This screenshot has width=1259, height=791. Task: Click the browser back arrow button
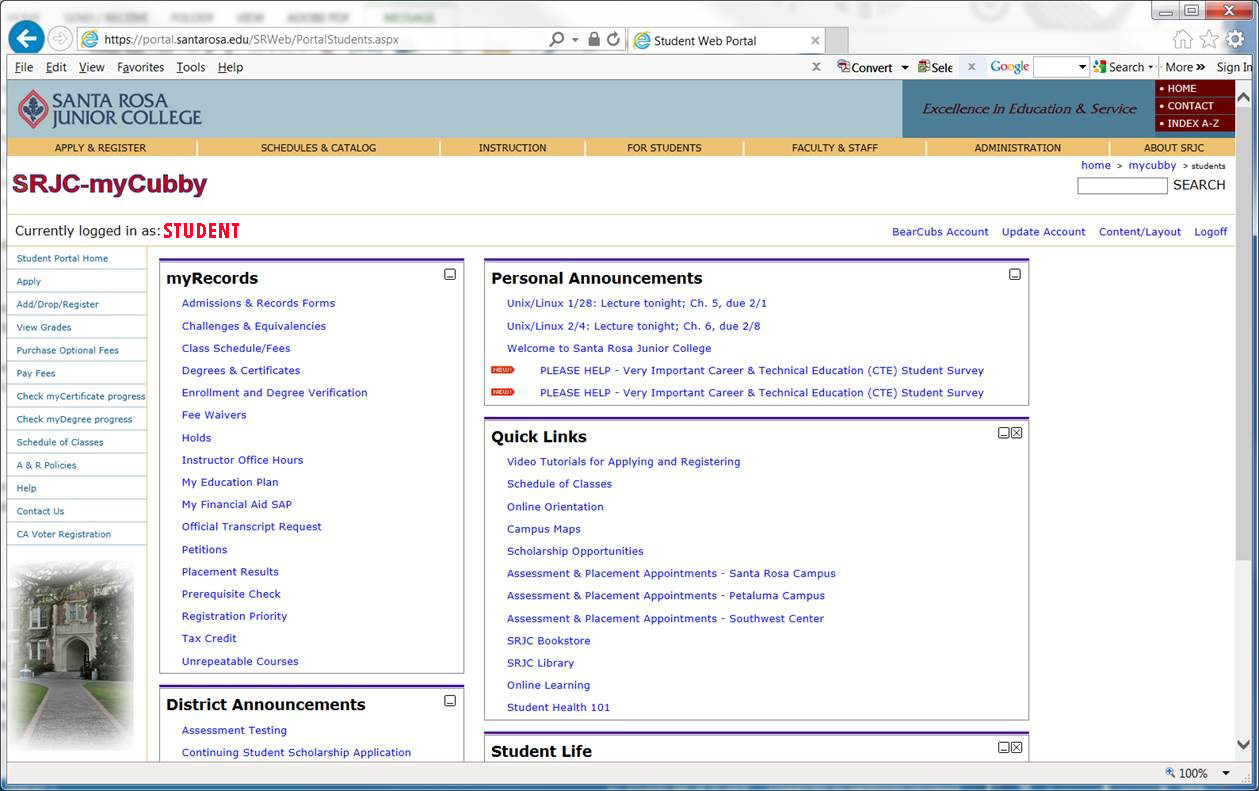tap(25, 39)
